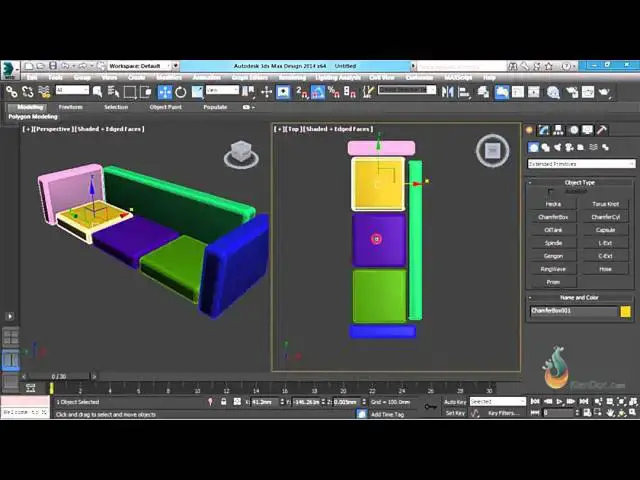Click the Torus Knot object type button
Image resolution: width=640 pixels, height=480 pixels.
click(606, 204)
